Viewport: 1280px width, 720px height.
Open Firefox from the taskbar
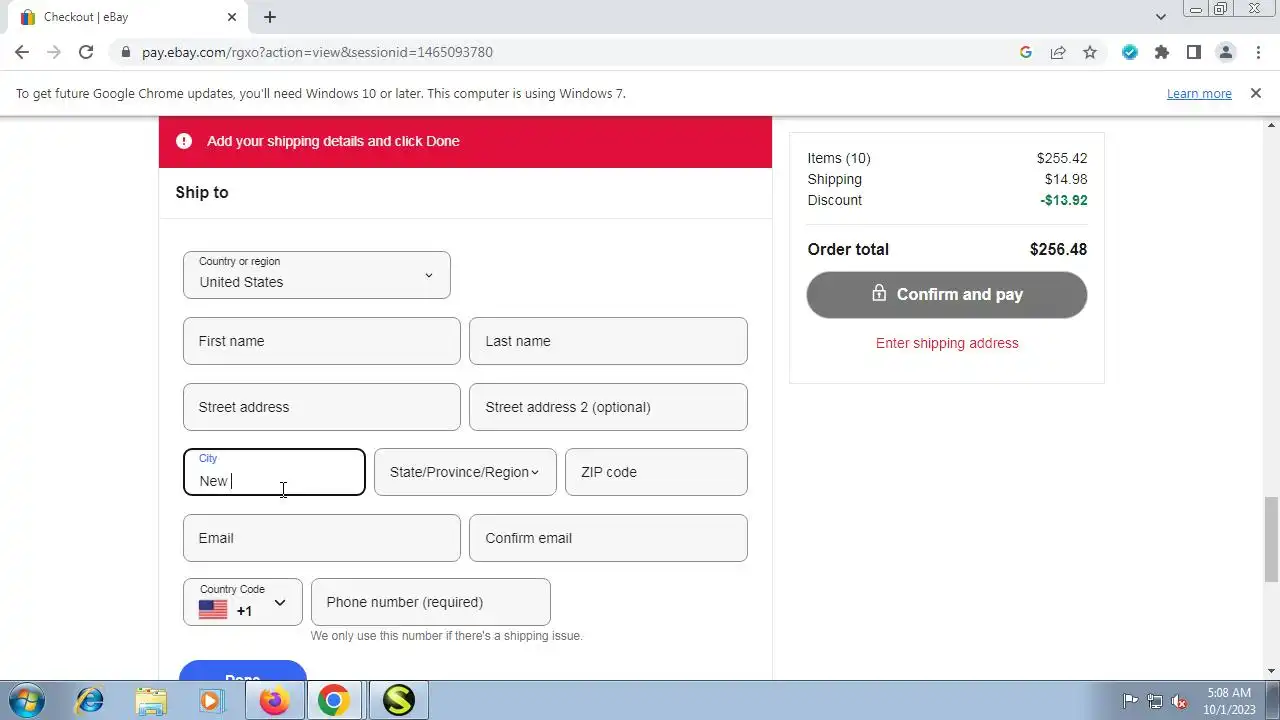point(273,701)
